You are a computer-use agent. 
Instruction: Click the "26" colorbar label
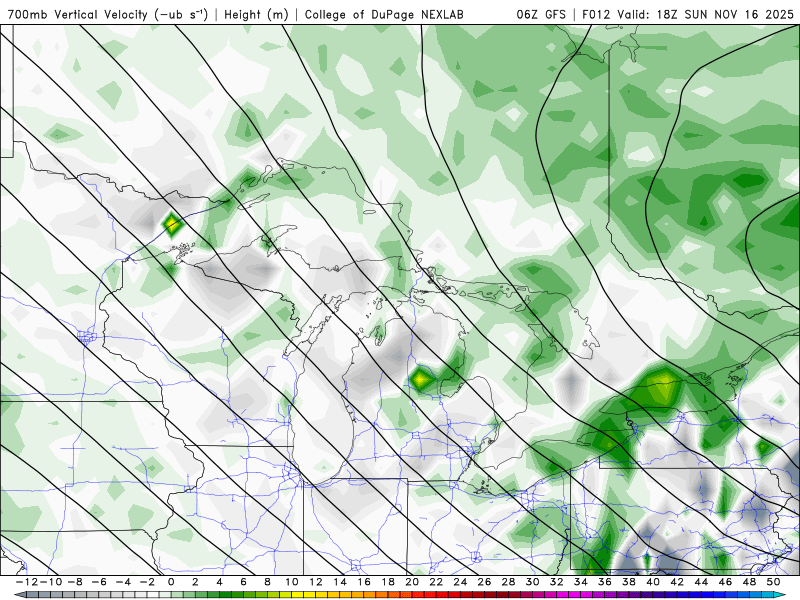click(484, 582)
